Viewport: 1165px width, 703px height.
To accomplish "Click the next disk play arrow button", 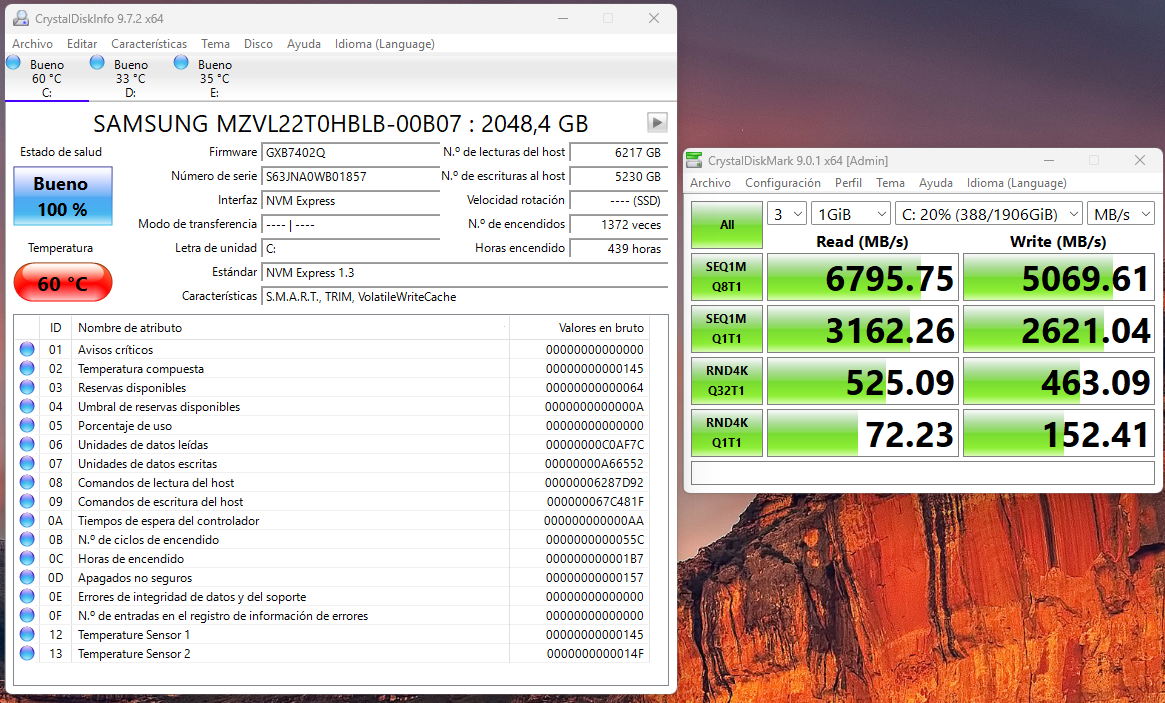I will click(x=657, y=122).
